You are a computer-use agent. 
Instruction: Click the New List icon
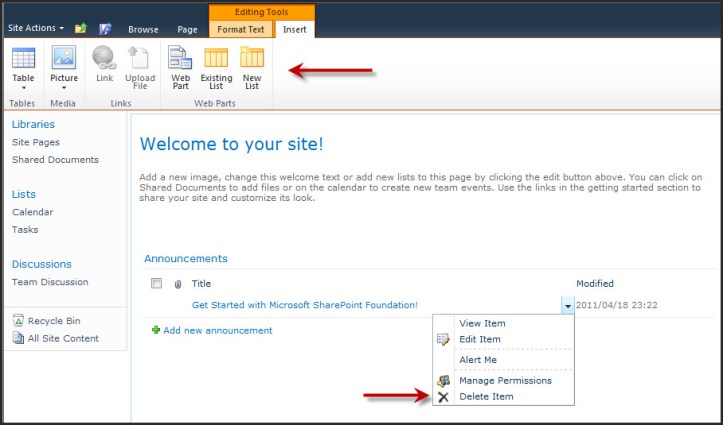(x=252, y=58)
